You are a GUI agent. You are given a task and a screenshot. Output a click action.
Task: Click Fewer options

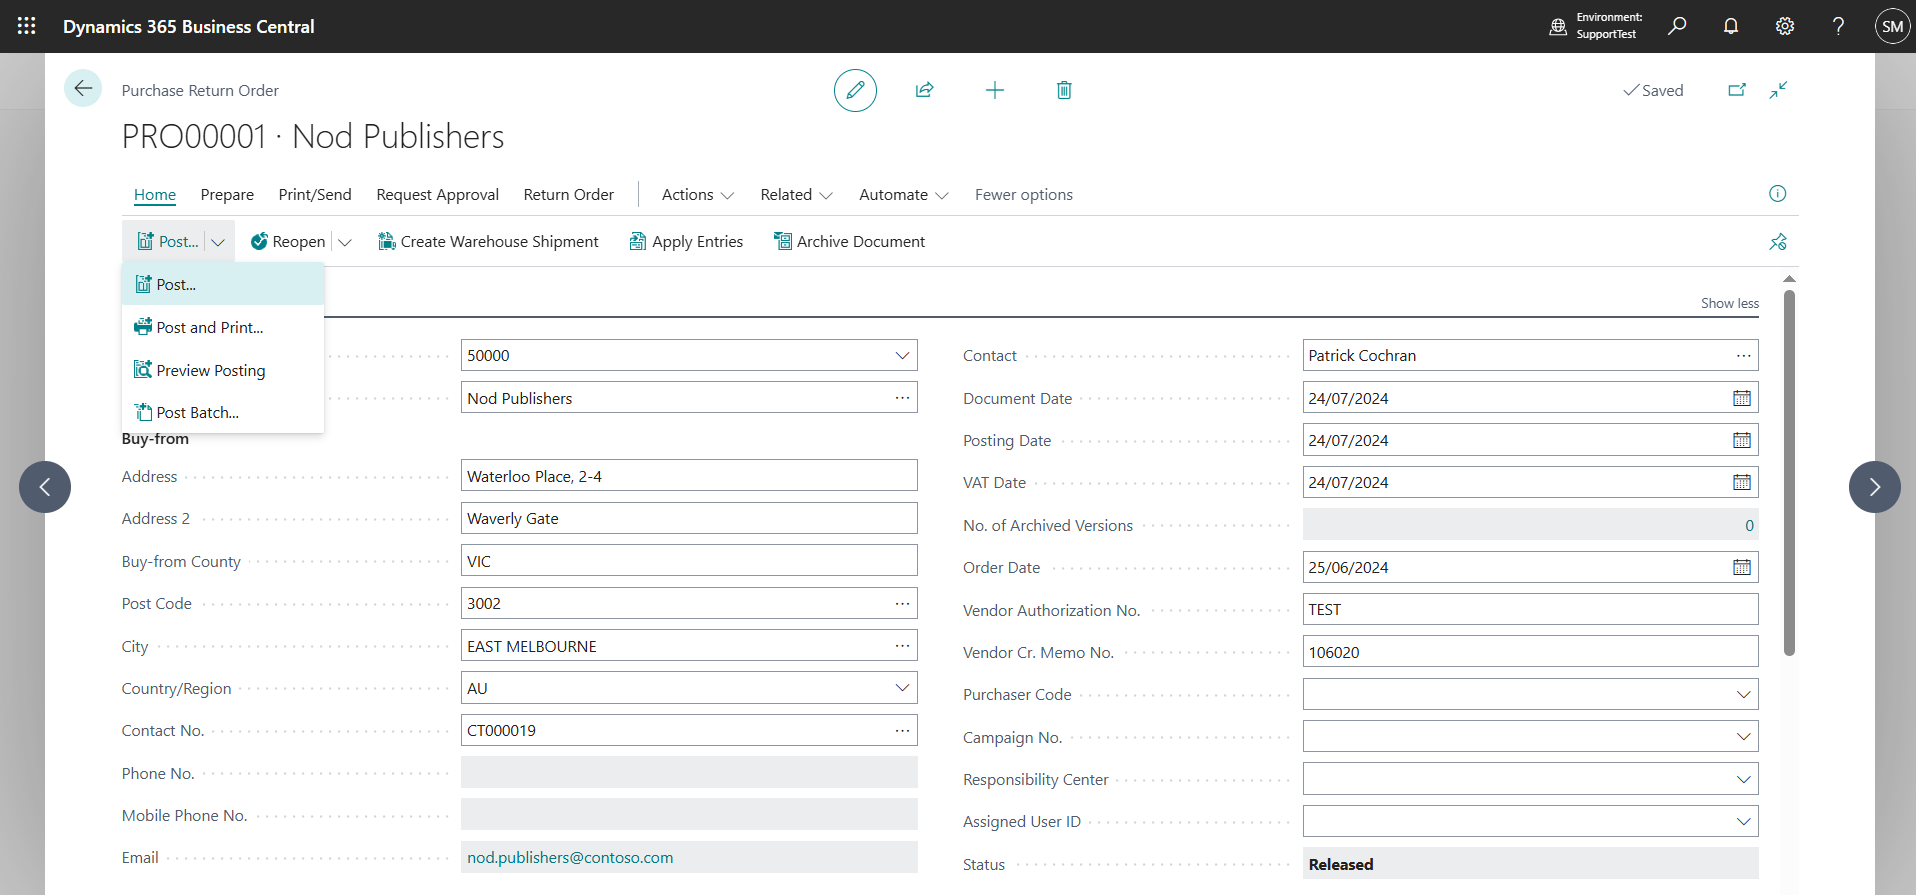(x=1024, y=195)
